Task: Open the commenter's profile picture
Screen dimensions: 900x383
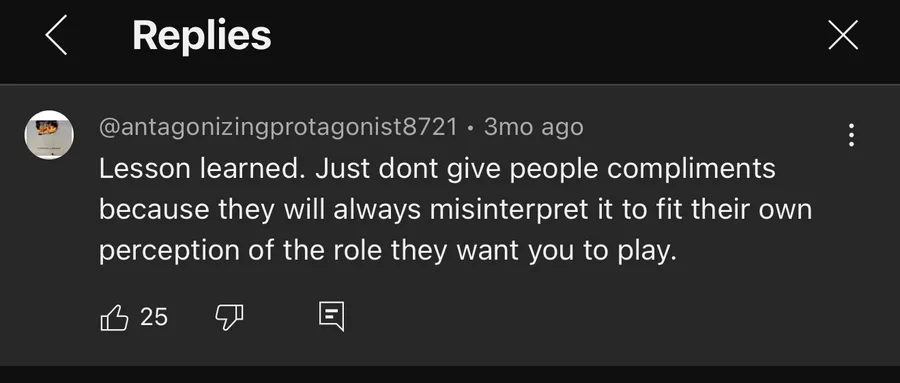Action: point(49,134)
